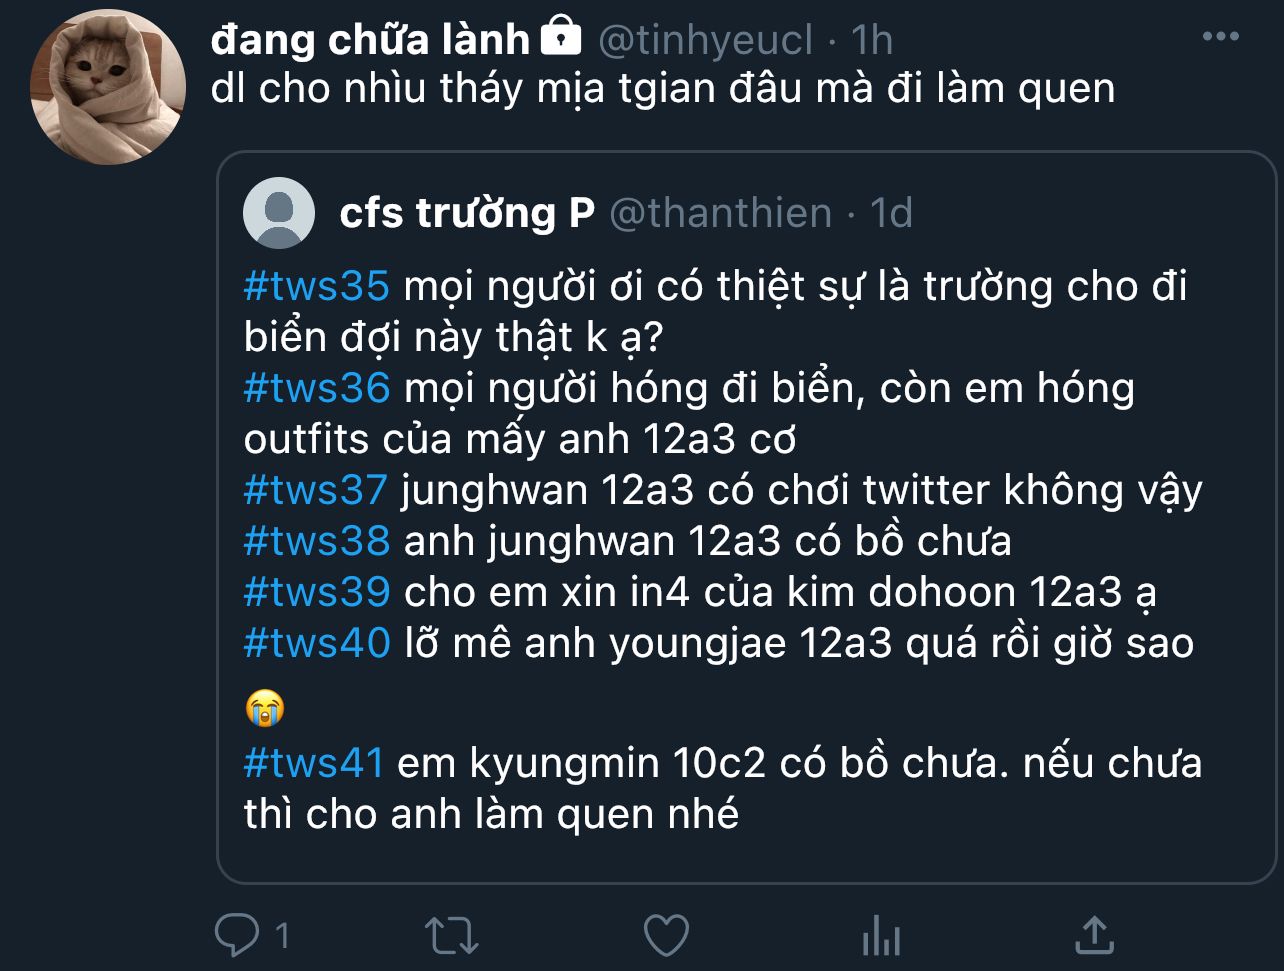View tweet analytics bar chart icon
Screen dimensions: 1284x971
(881, 936)
